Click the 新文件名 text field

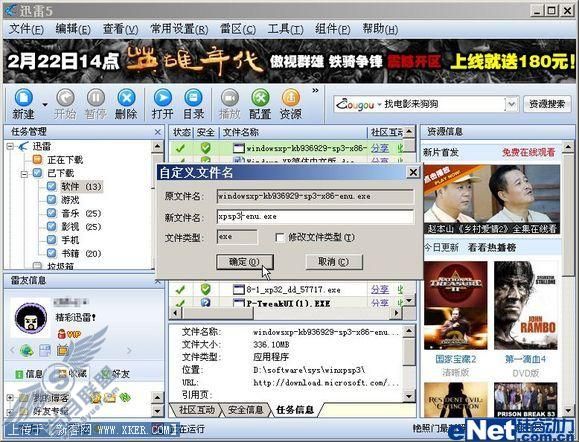click(x=315, y=217)
